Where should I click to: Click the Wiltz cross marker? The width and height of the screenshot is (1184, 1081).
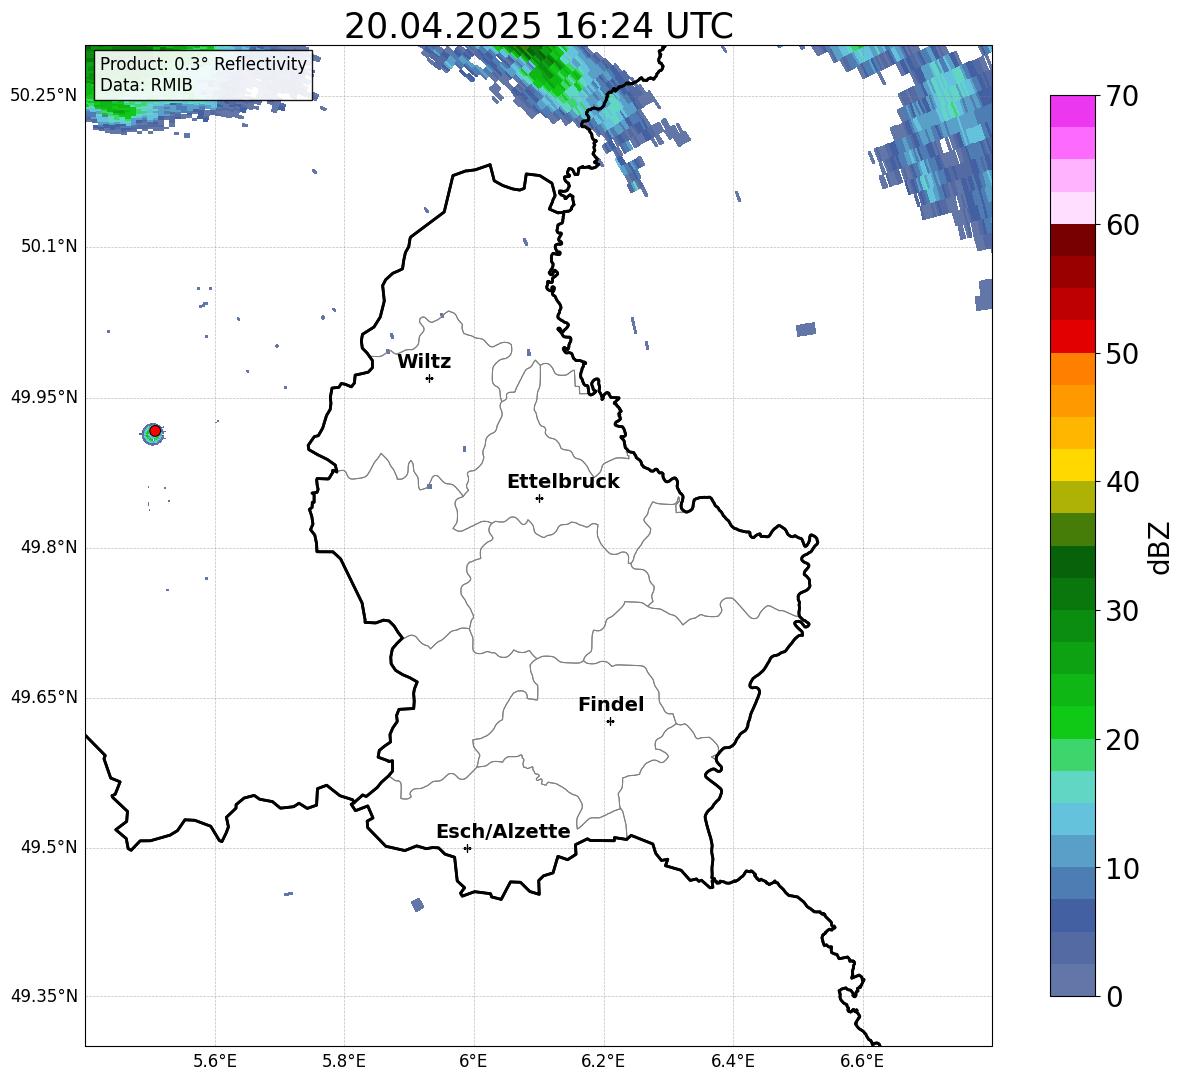430,378
